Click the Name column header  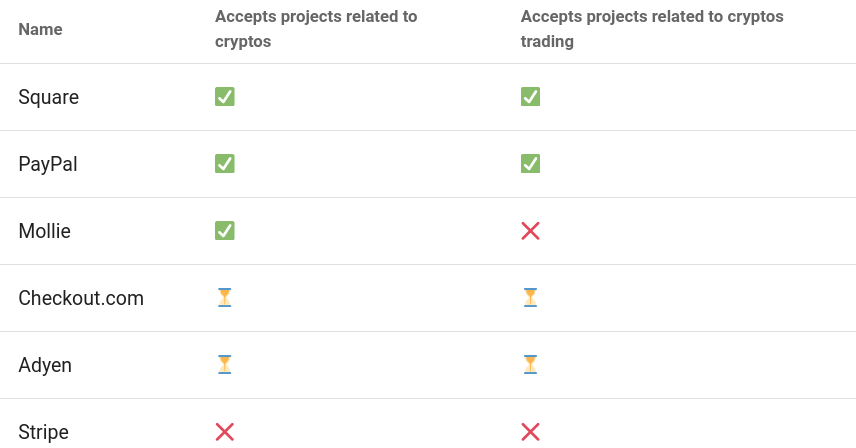(40, 29)
